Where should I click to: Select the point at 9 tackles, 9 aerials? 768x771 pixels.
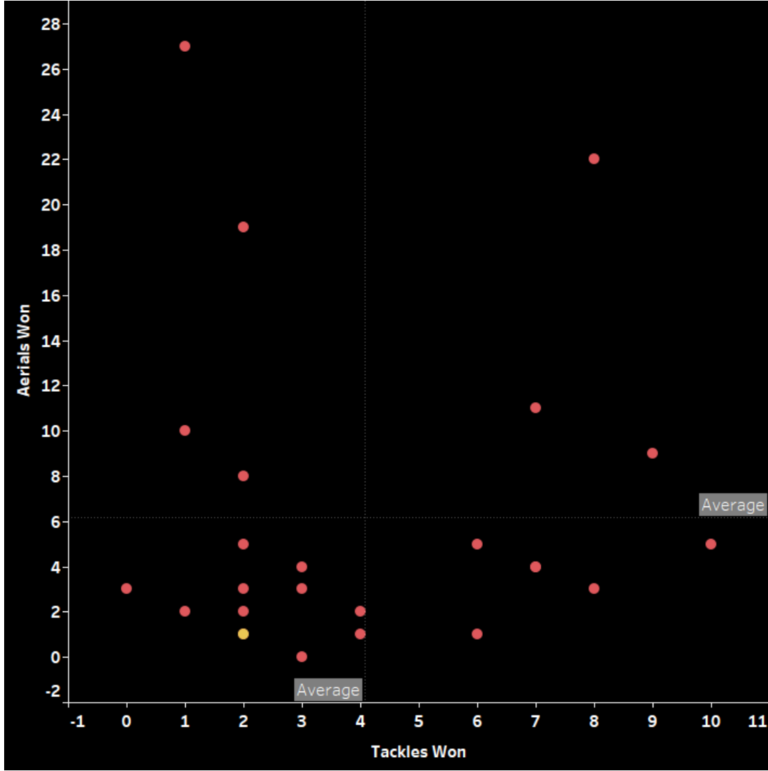coord(653,453)
